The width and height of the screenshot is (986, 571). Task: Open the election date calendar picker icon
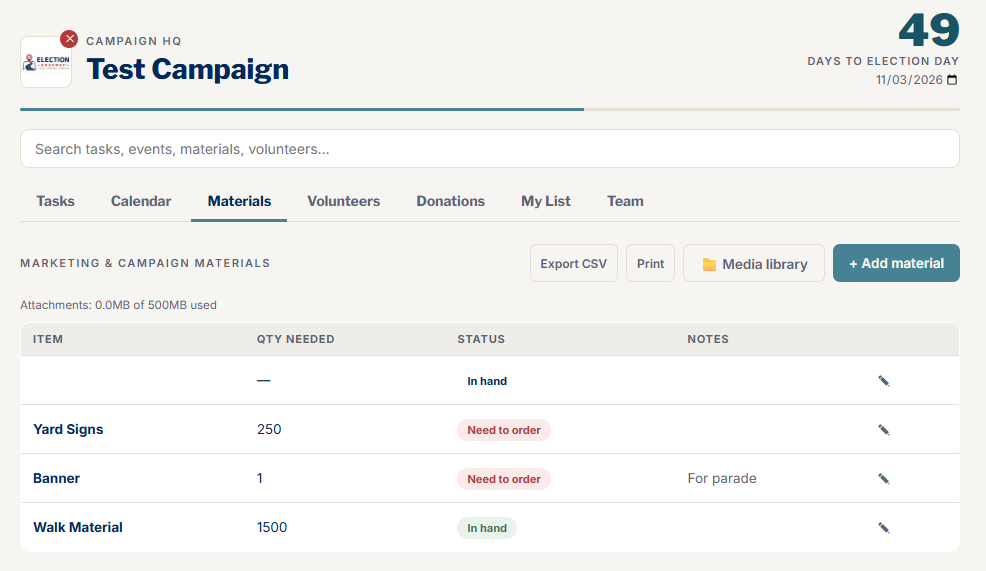952,80
